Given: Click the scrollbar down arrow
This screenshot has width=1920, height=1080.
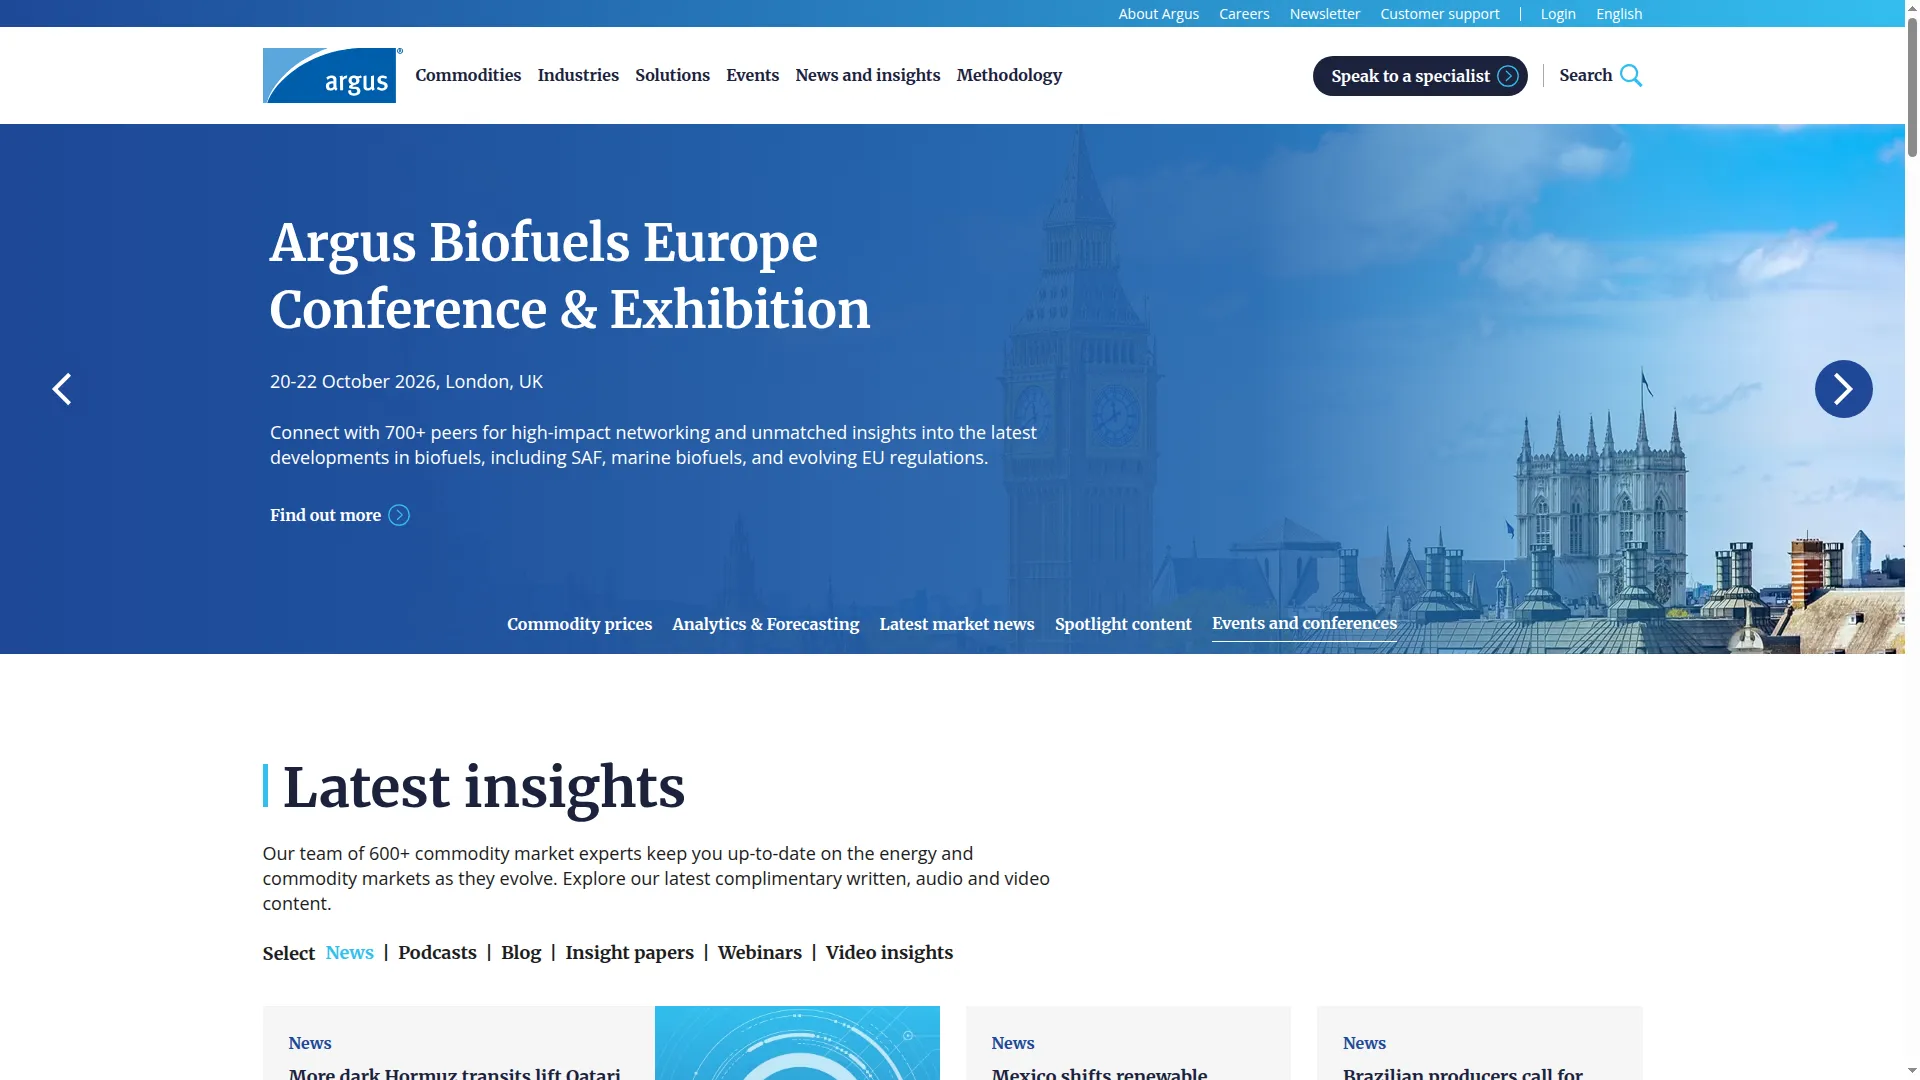Looking at the screenshot, I should click(x=1912, y=1071).
